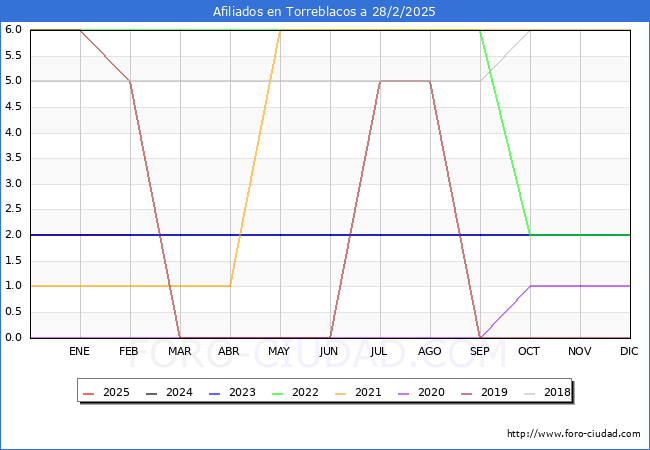
Task: Select the 2020 legend label
Action: (431, 392)
